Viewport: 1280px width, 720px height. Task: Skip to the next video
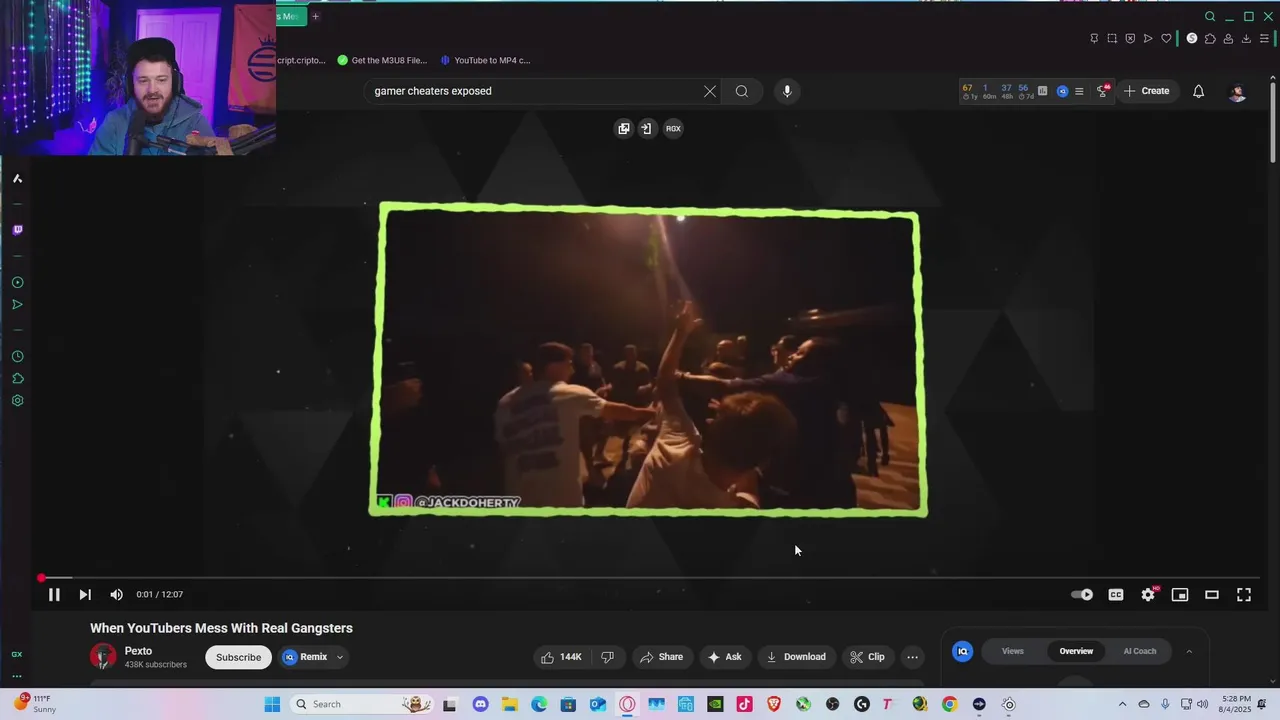point(85,595)
